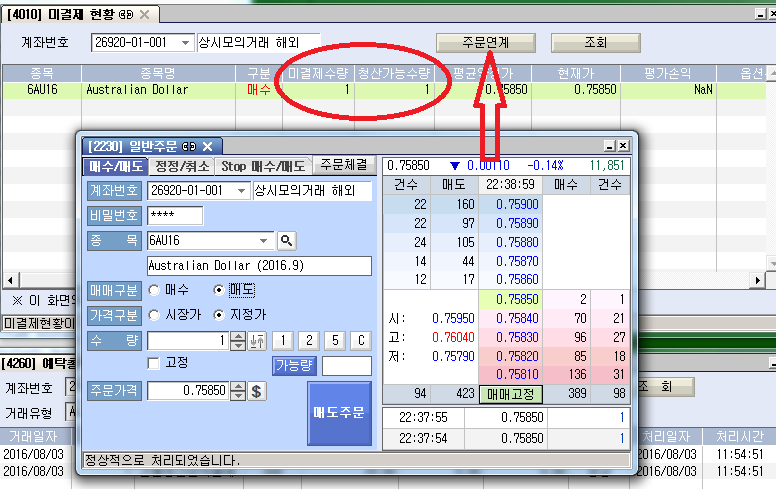The height and width of the screenshot is (489, 776).
Task: Switch to the 정정/취소 tab
Action: pos(182,166)
